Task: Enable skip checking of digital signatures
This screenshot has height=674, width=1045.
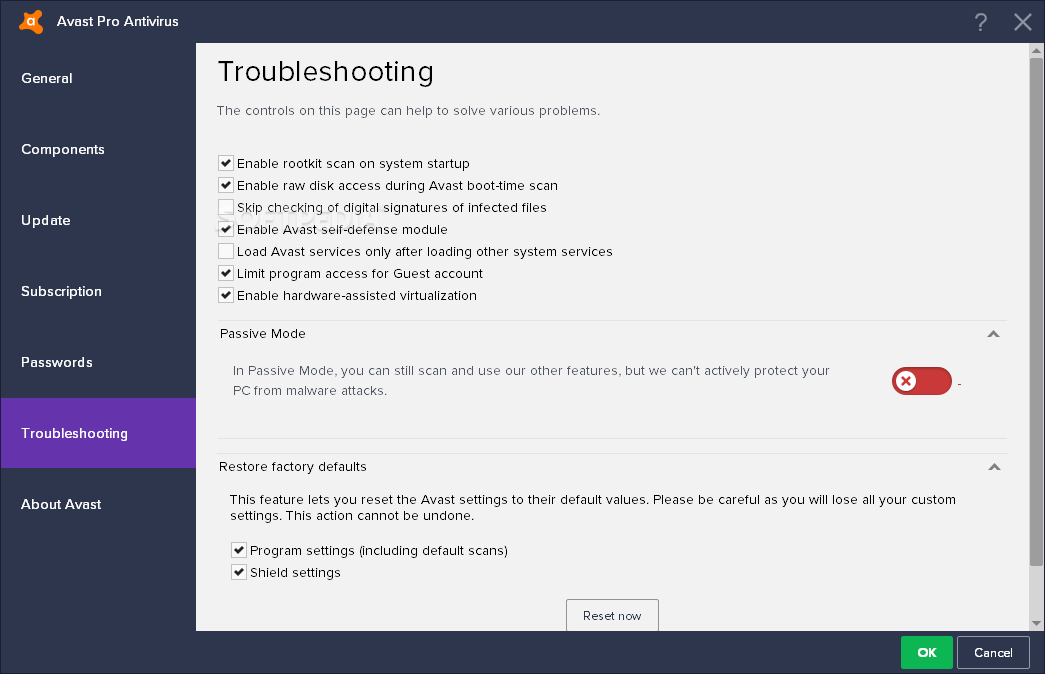Action: pyautogui.click(x=226, y=207)
